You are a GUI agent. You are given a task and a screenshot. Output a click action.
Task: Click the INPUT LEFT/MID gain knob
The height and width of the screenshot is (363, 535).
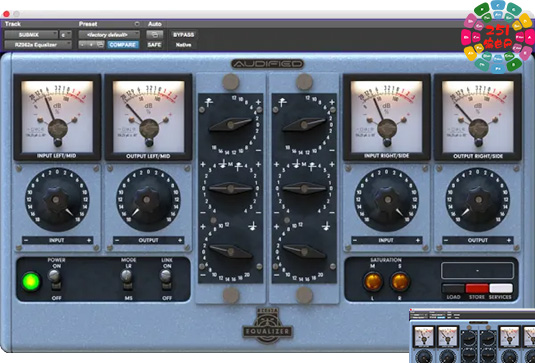(x=57, y=200)
